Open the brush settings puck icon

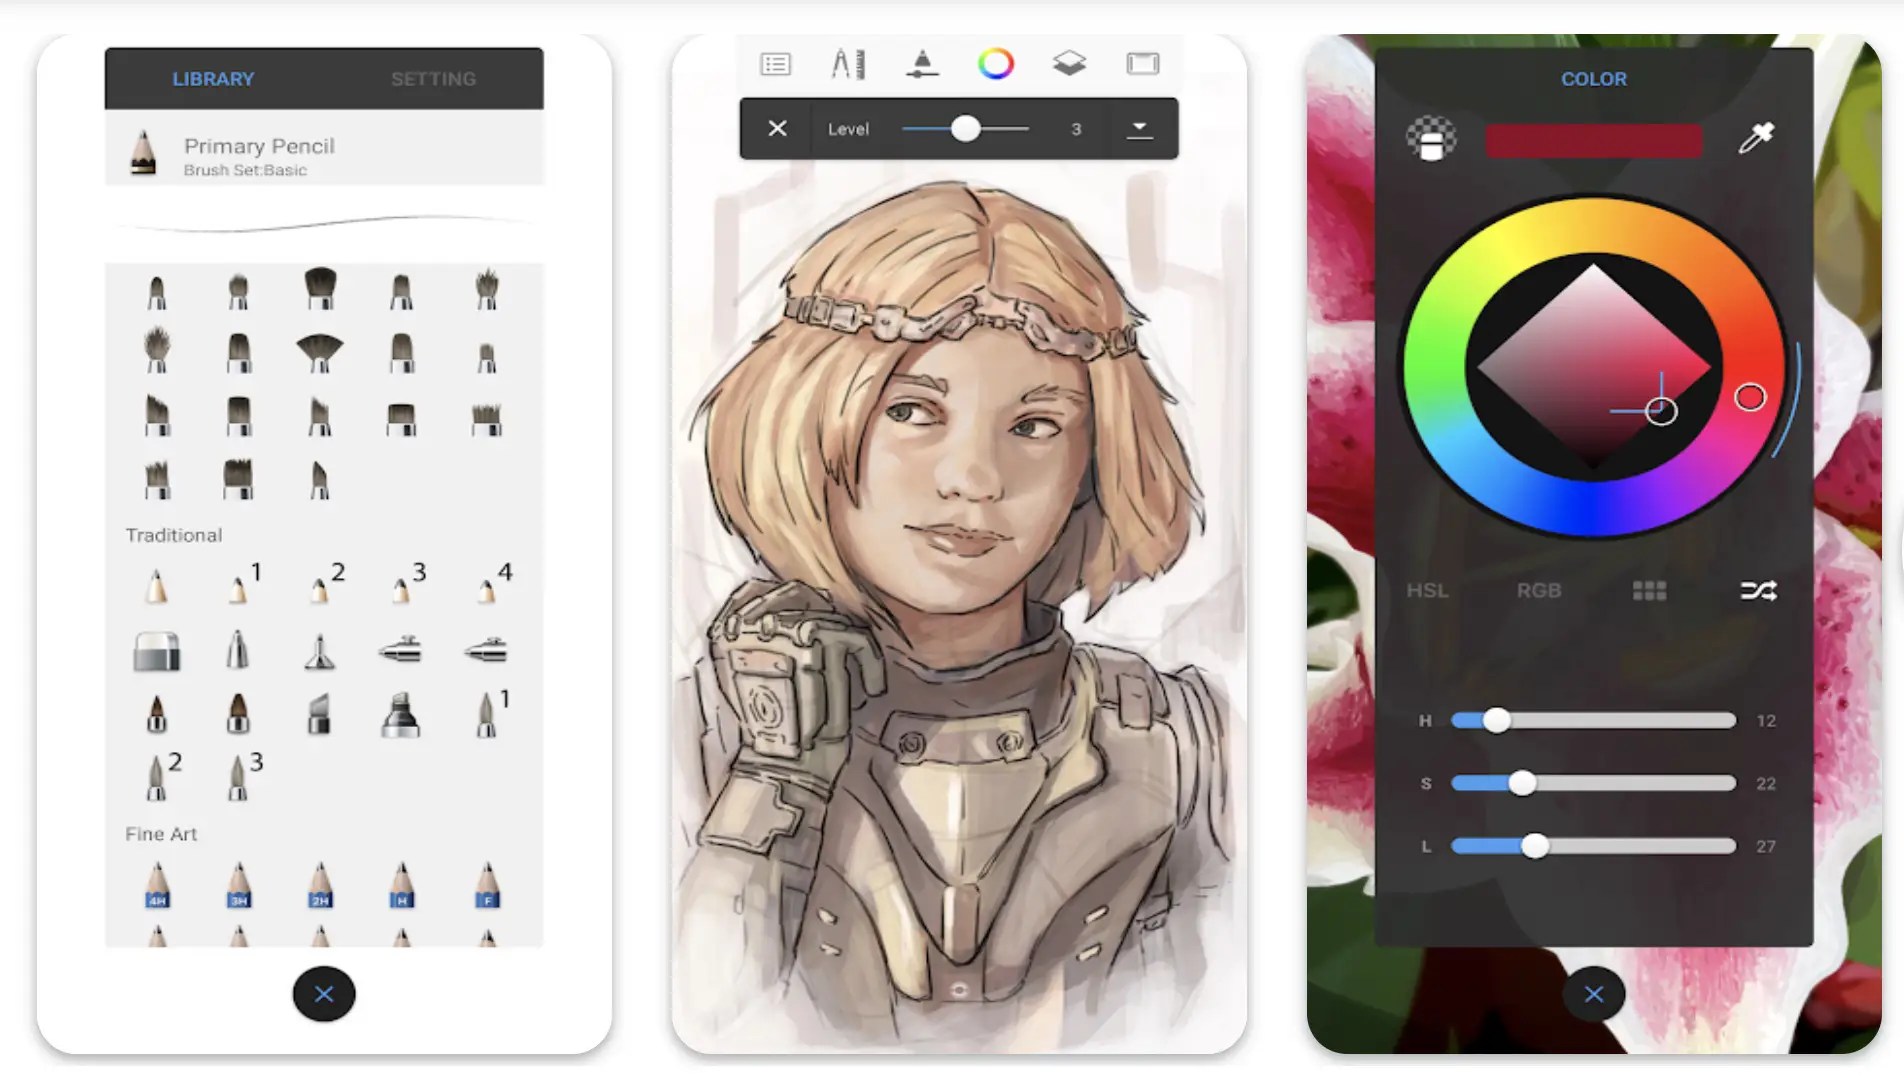(922, 63)
